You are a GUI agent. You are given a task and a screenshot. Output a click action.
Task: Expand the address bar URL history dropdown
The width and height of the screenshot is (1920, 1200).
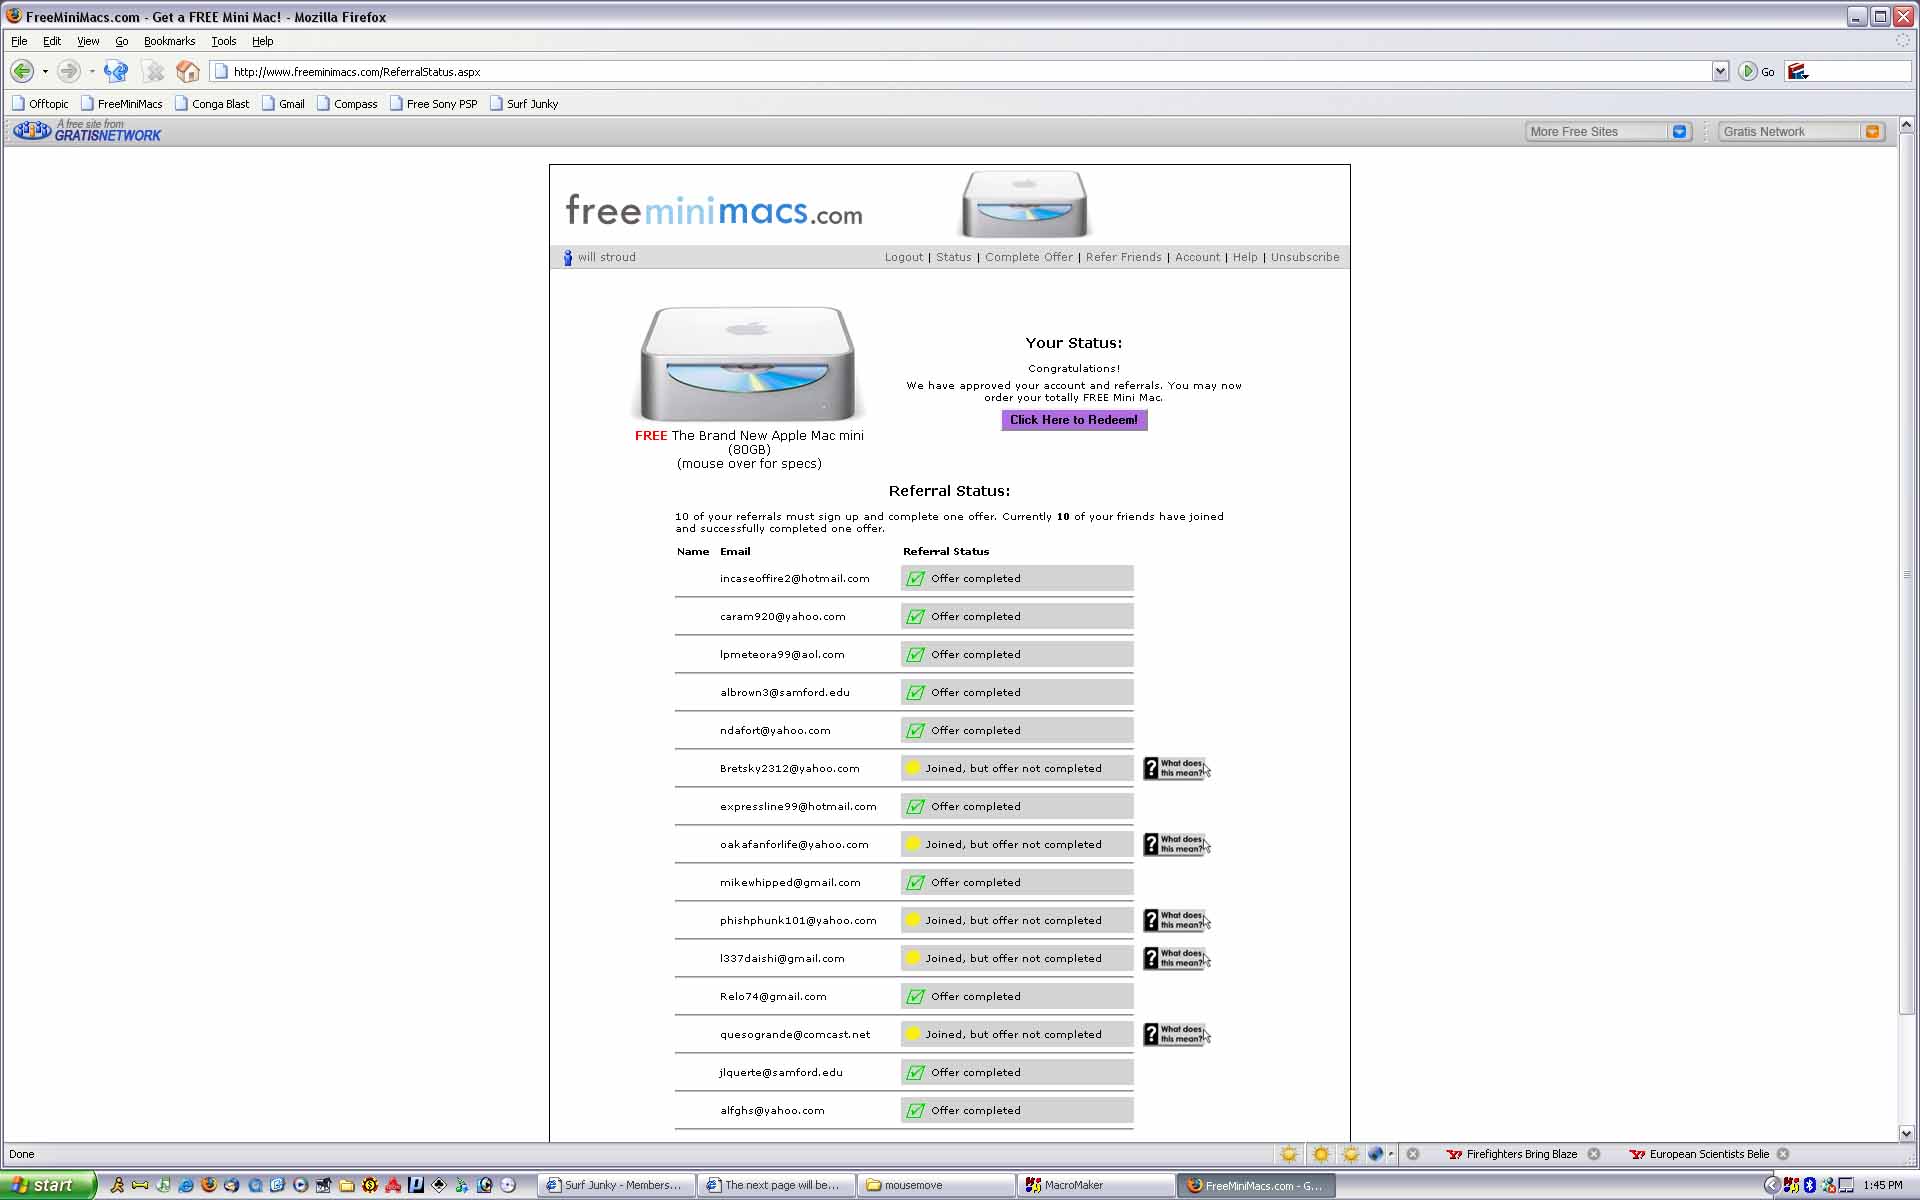[x=1720, y=71]
